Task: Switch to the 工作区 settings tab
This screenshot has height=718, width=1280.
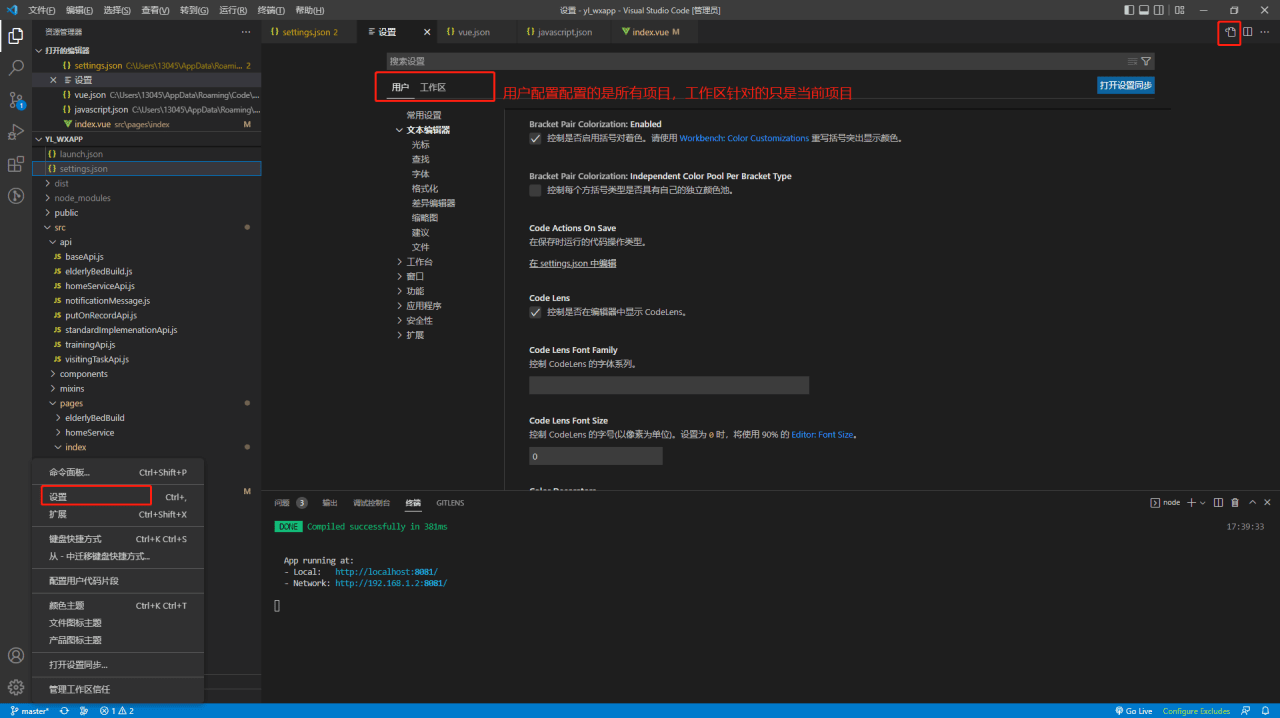Action: click(x=433, y=88)
